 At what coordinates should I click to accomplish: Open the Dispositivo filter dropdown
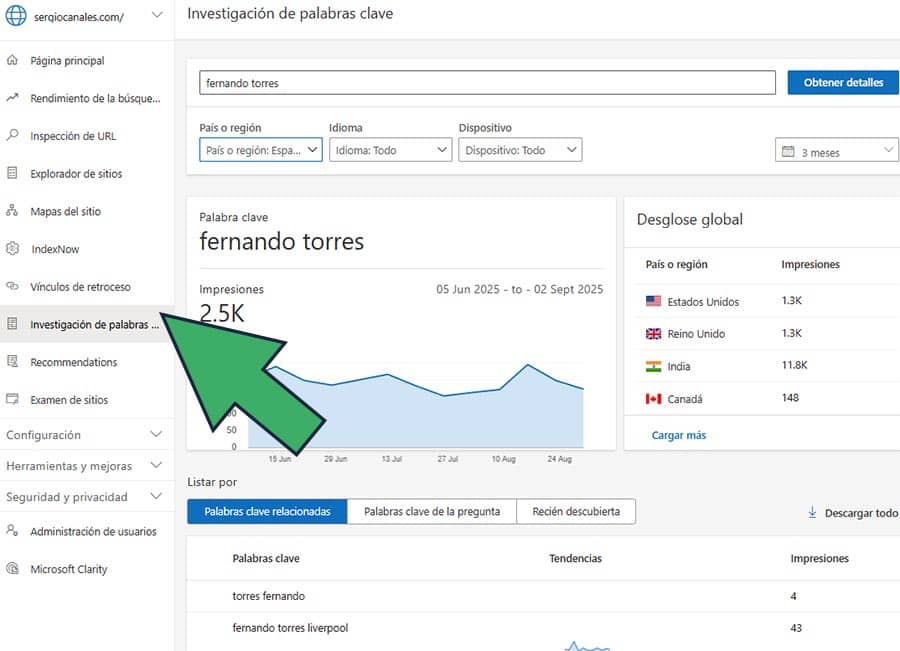click(520, 150)
